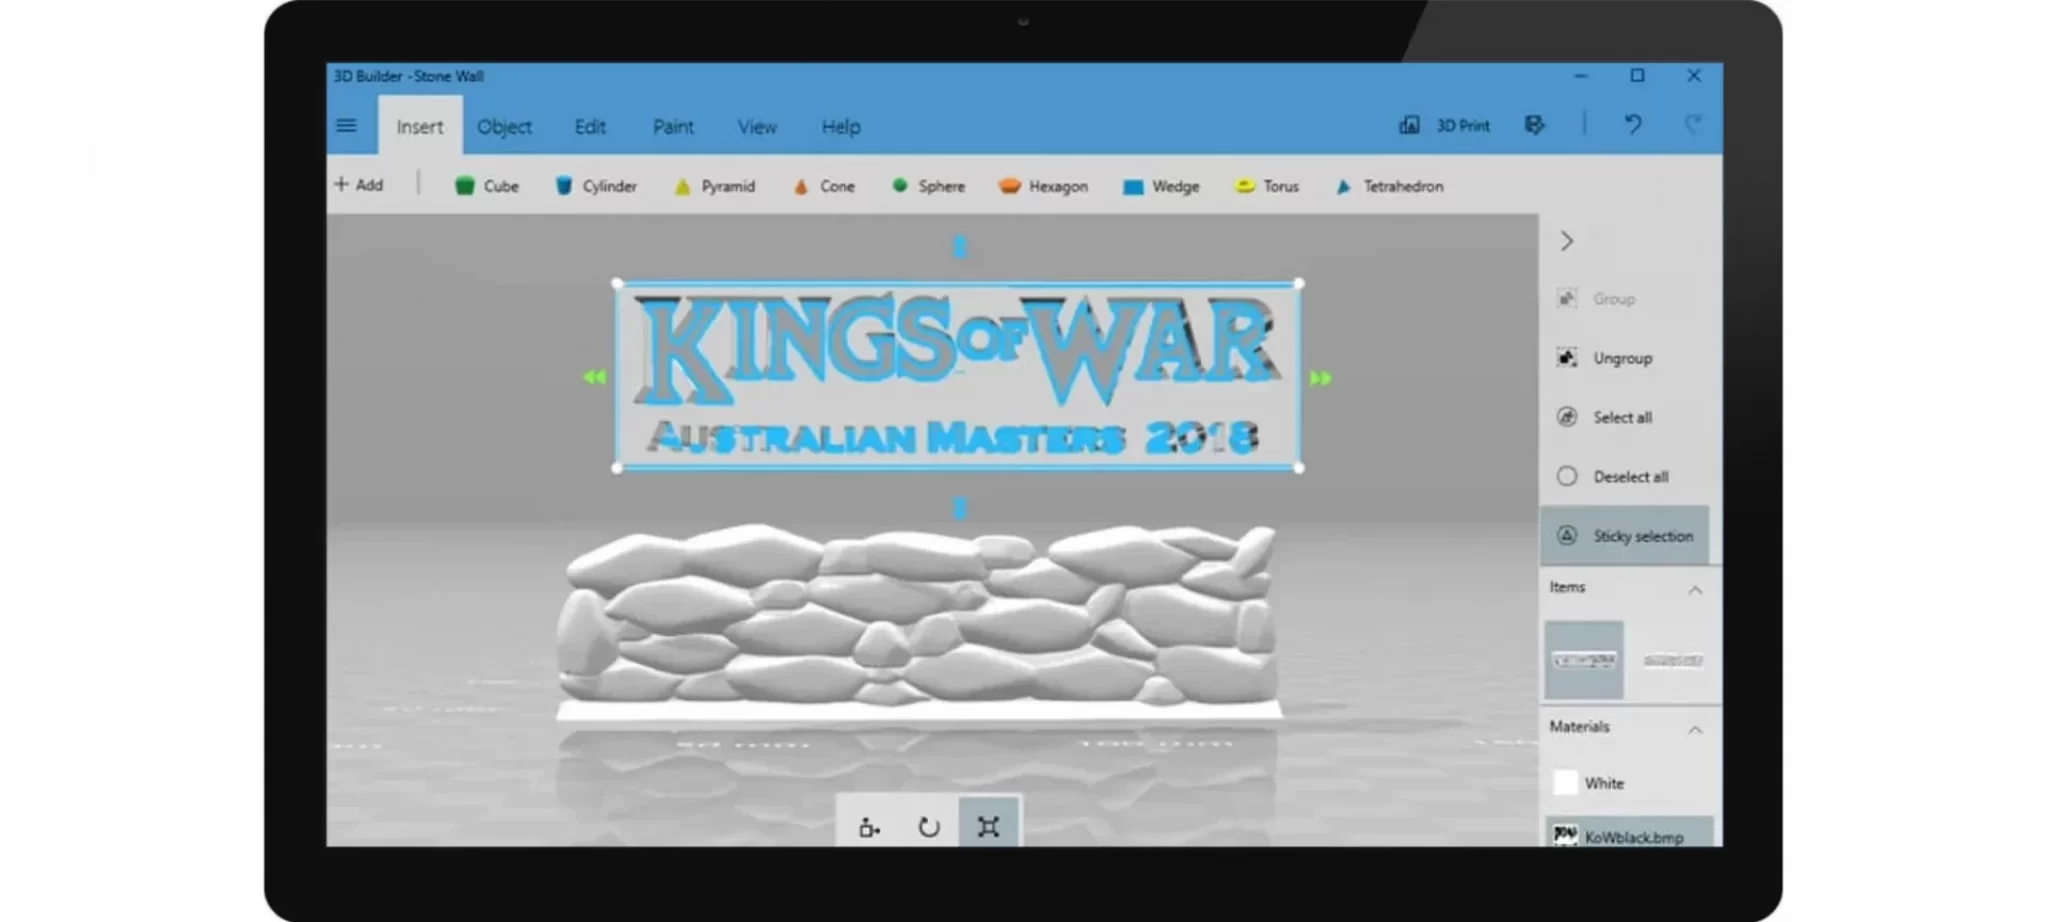Image resolution: width=2048 pixels, height=922 pixels.
Task: Collapse the Items section
Action: click(1695, 590)
